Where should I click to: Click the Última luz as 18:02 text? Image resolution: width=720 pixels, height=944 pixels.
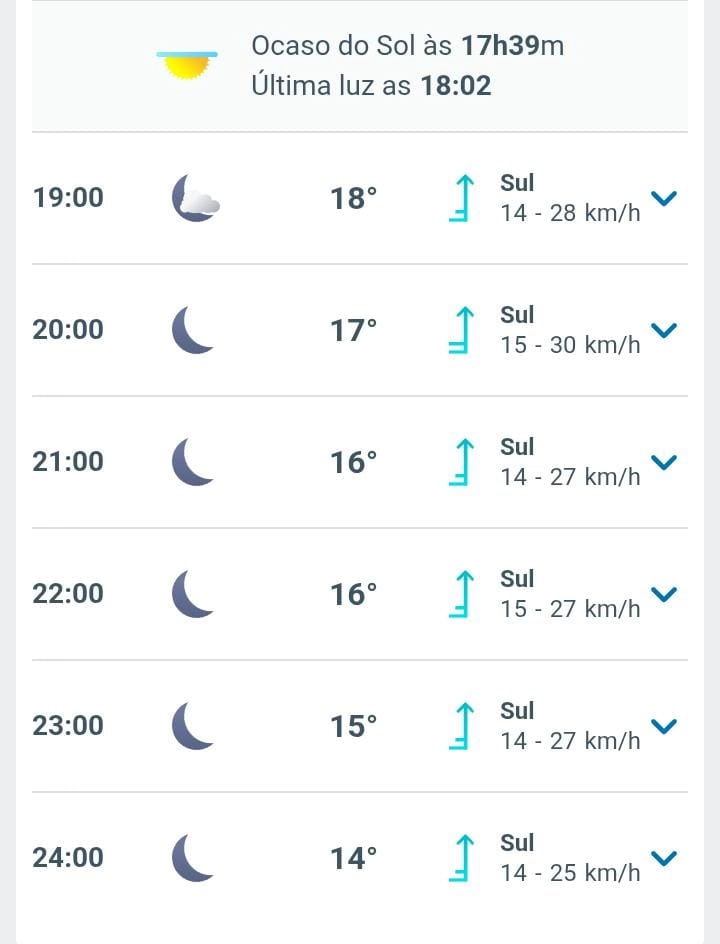click(371, 86)
